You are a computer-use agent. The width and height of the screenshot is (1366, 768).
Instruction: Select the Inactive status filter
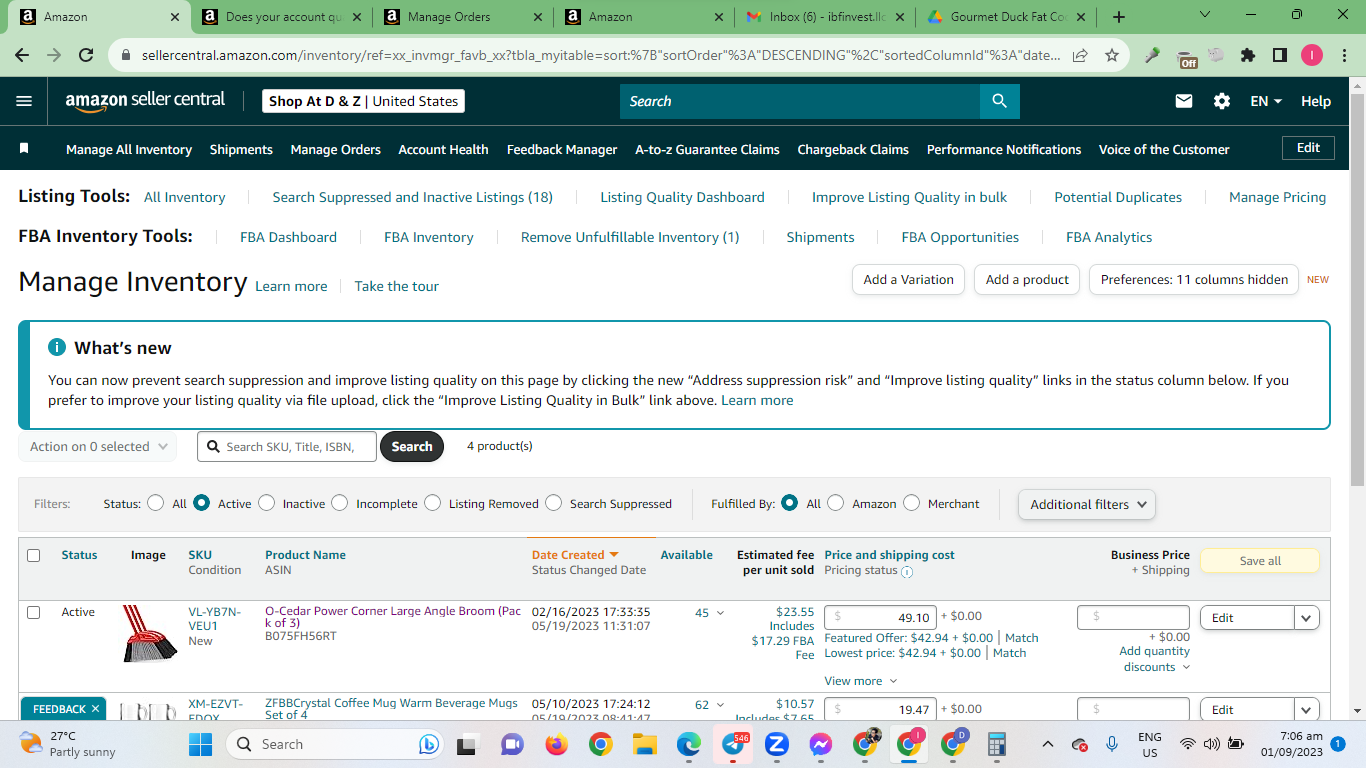point(266,503)
